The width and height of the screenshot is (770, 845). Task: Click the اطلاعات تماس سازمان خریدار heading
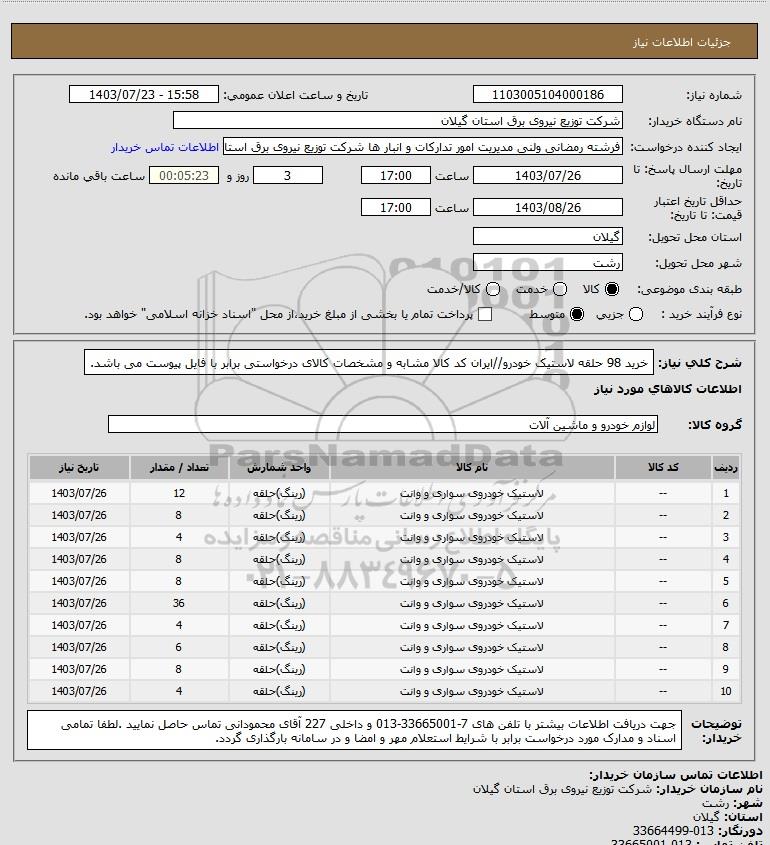coord(676,775)
